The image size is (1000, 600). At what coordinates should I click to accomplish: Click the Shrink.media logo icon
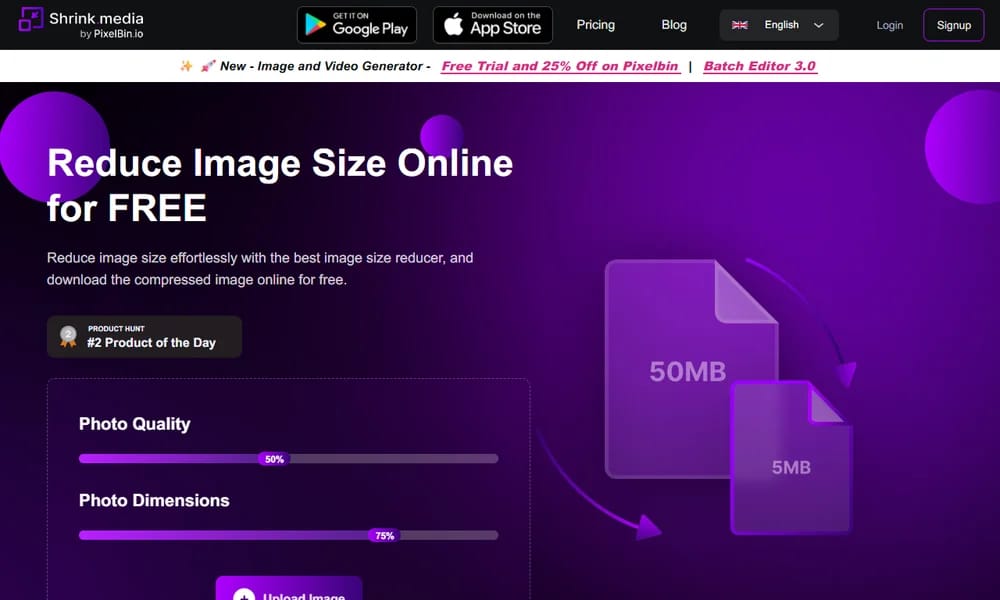pyautogui.click(x=31, y=19)
